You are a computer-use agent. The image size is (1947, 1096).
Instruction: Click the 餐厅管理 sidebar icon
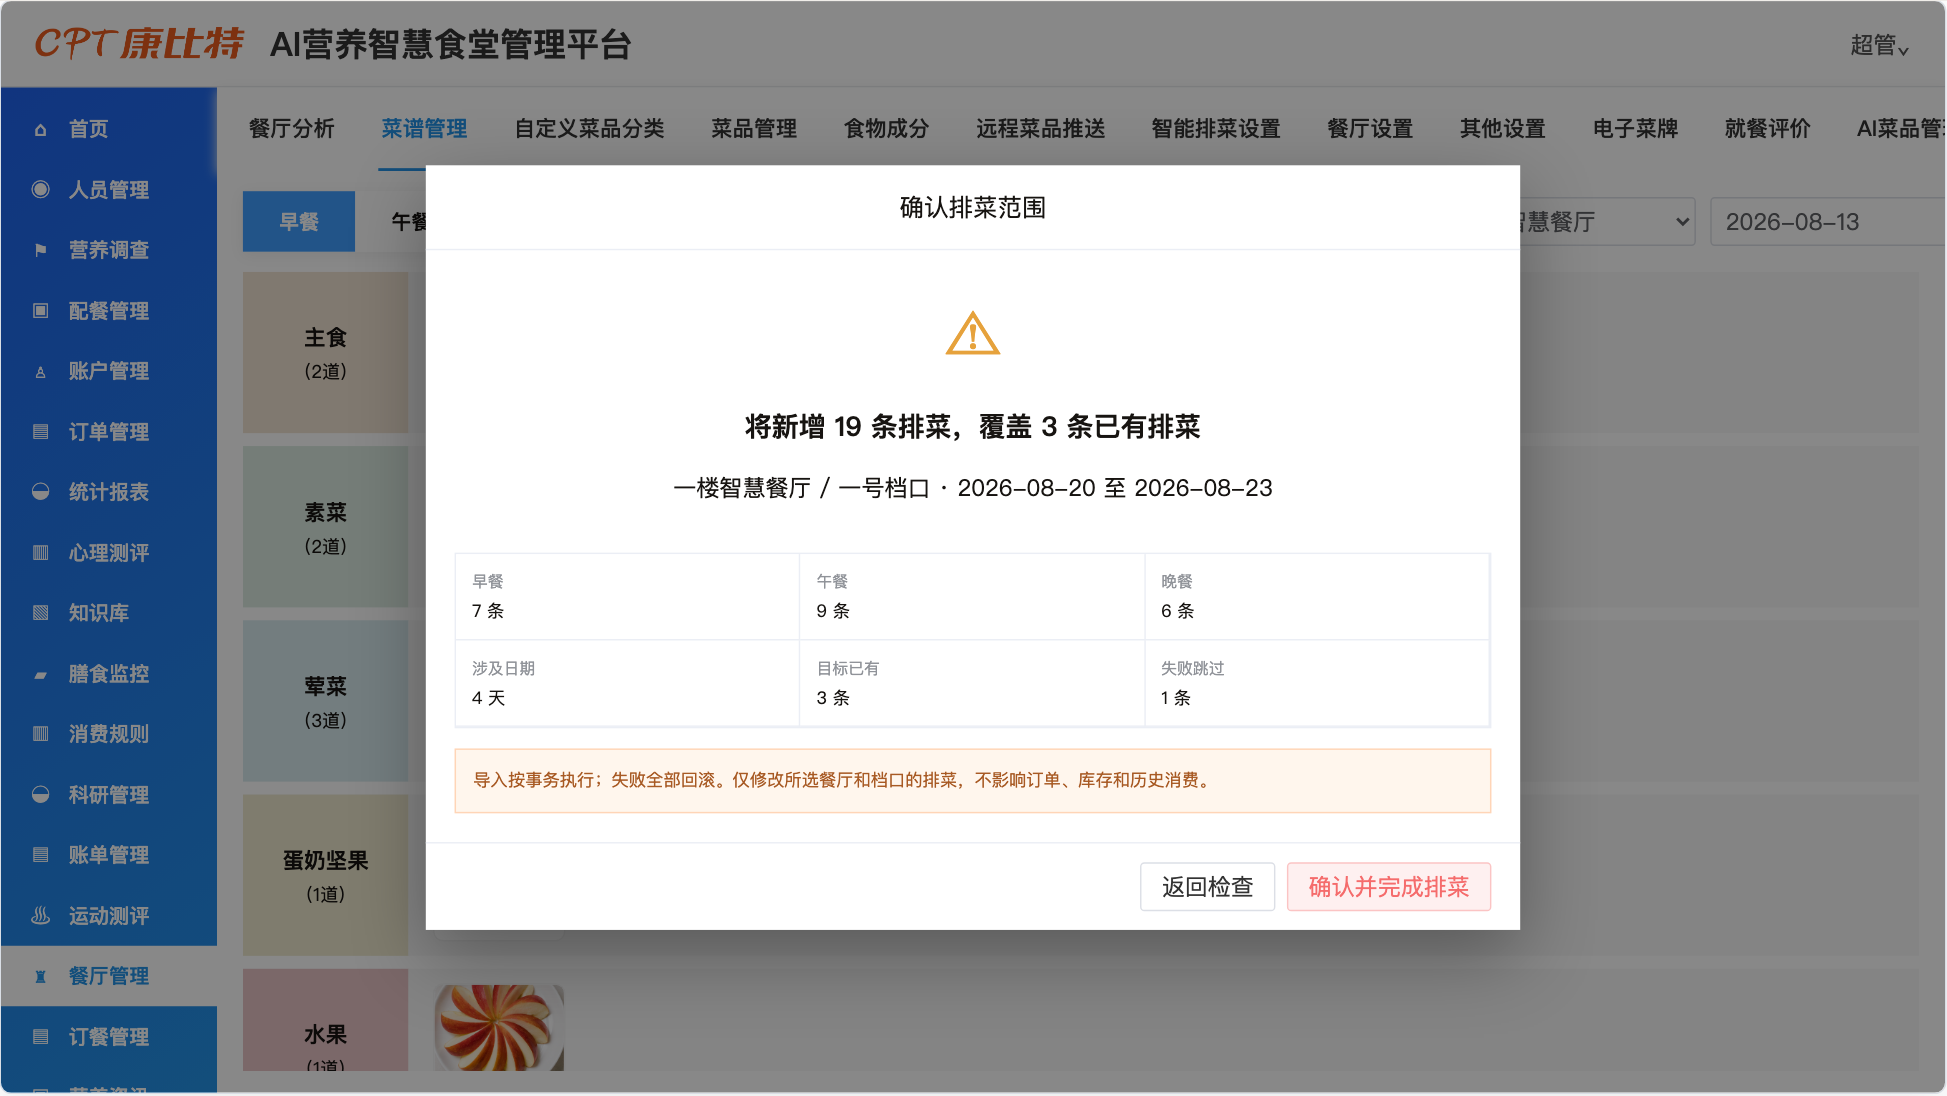pos(40,976)
